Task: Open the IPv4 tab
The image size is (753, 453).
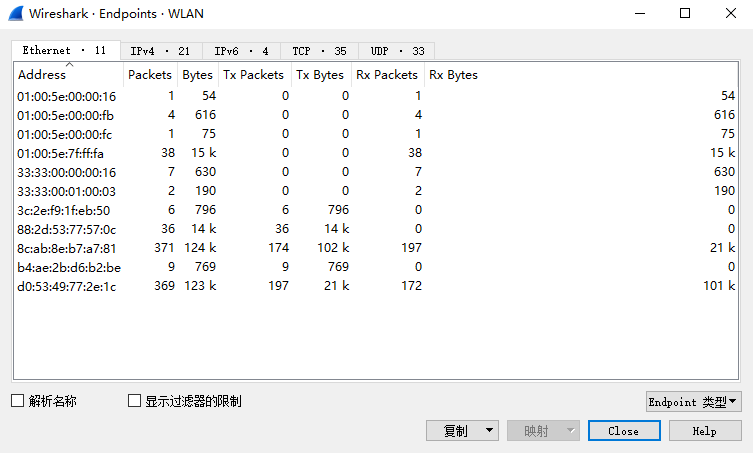Action: [161, 51]
